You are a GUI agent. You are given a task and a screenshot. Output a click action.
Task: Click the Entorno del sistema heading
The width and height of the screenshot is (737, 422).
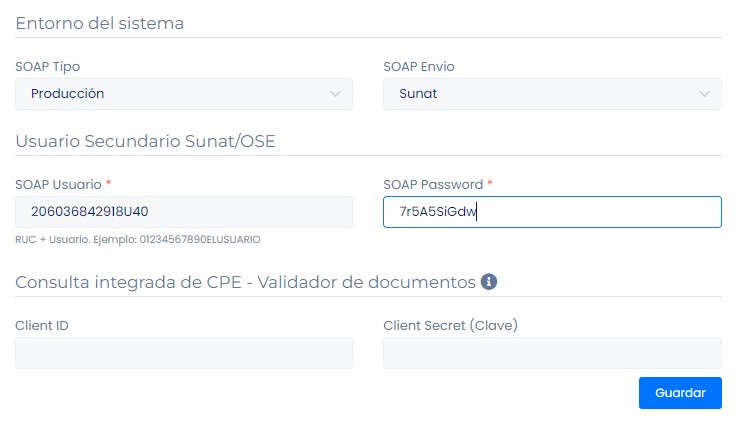tap(100, 23)
